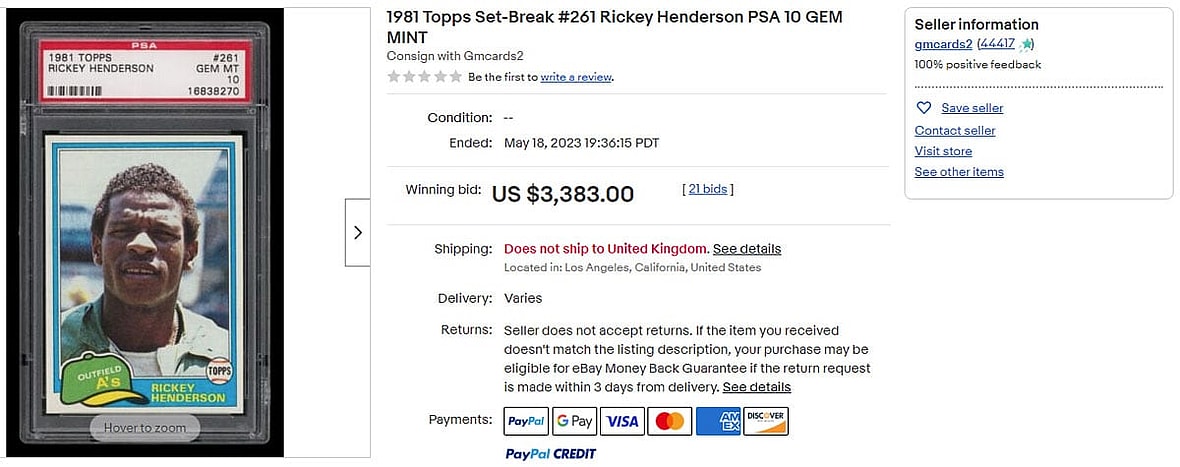Open See details under returns policy
Image resolution: width=1180 pixels, height=467 pixels.
(x=757, y=387)
